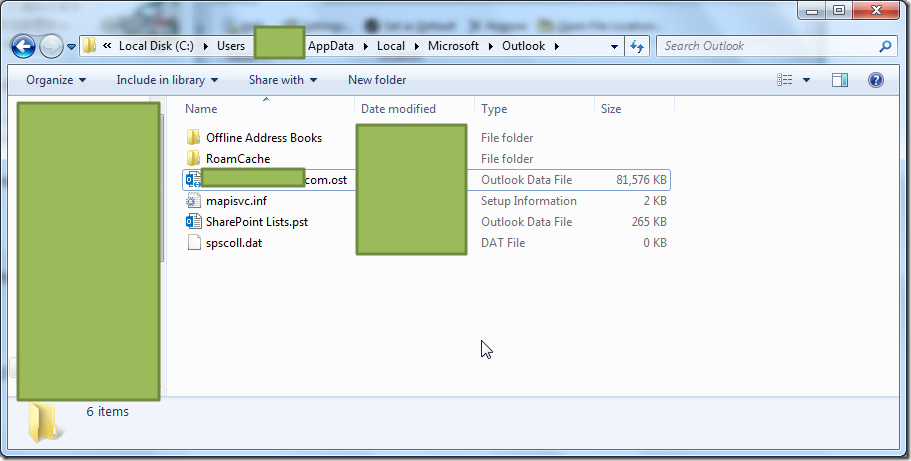
Task: Click the 6 items status text
Action: click(x=107, y=412)
